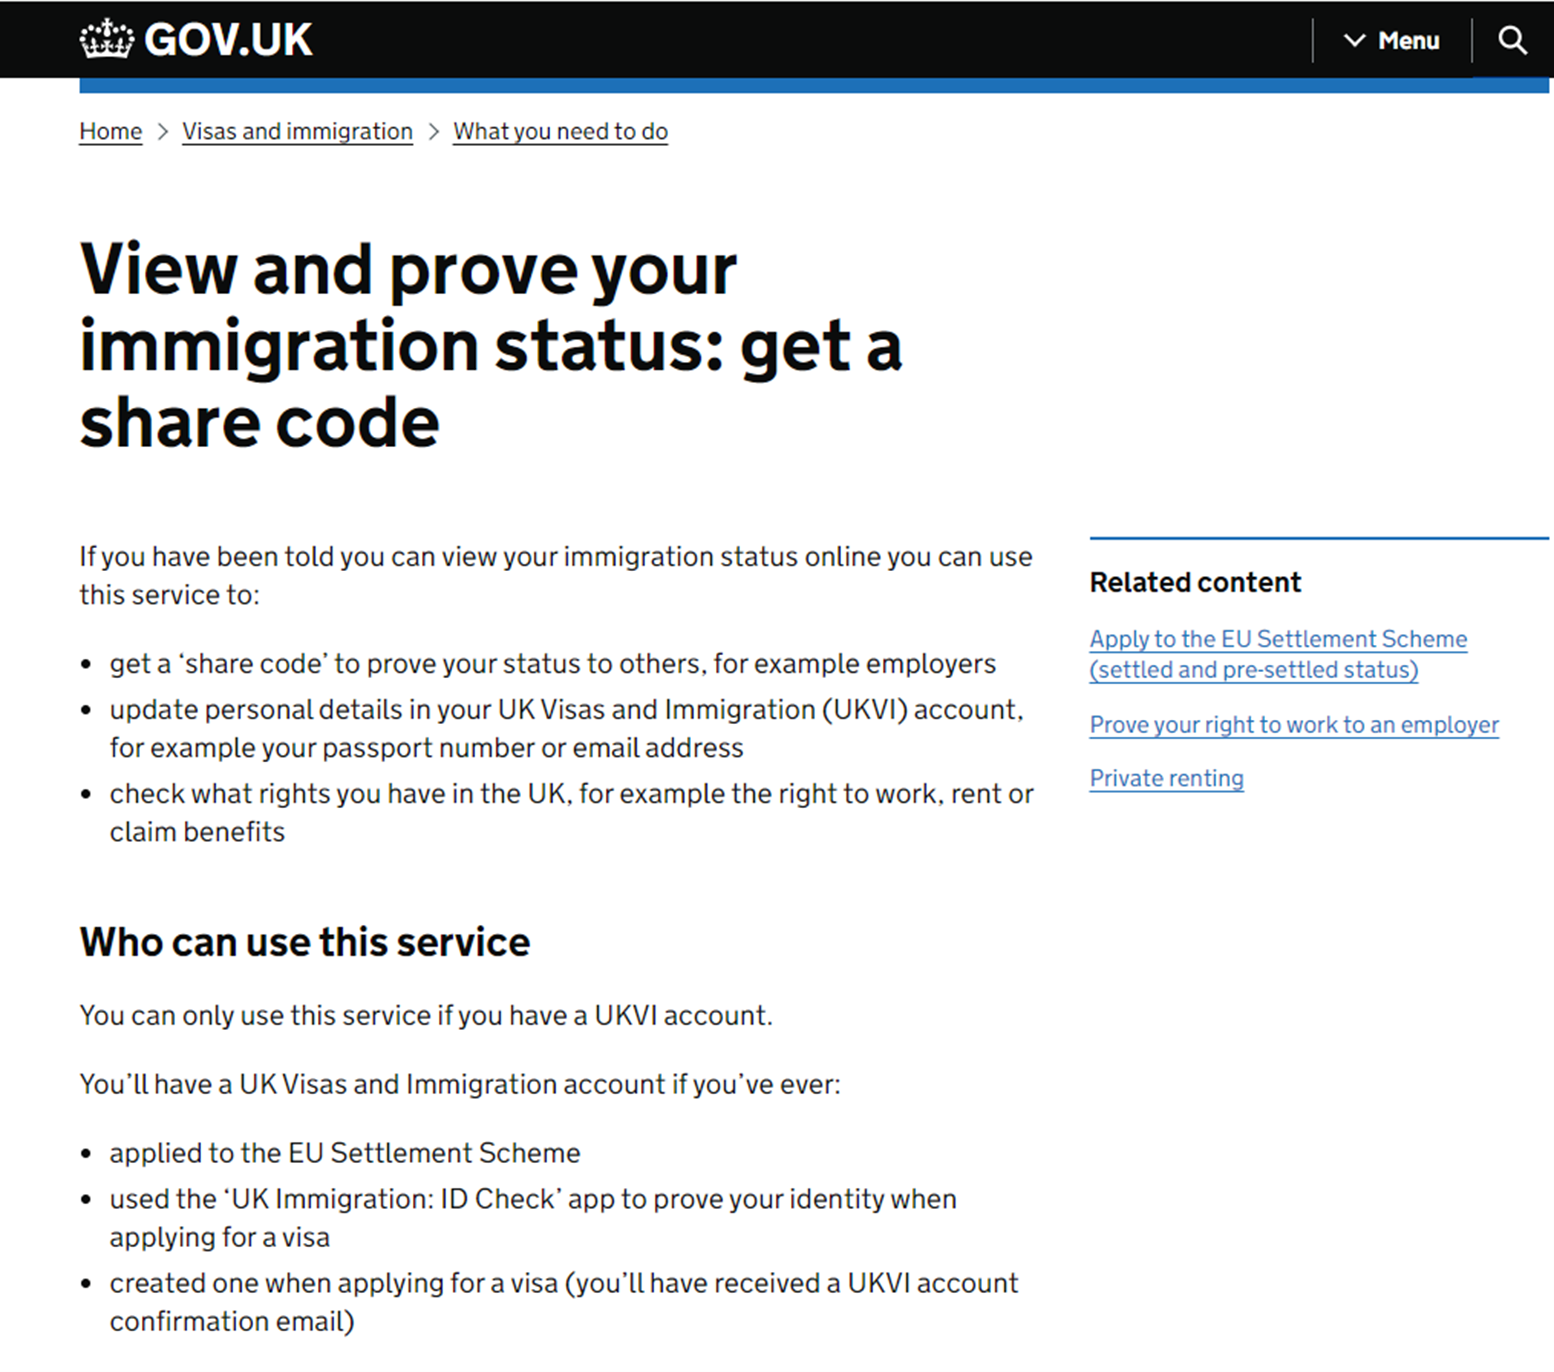The height and width of the screenshot is (1372, 1554).
Task: Open Apply to the EU Settlement Scheme link
Action: [x=1278, y=654]
